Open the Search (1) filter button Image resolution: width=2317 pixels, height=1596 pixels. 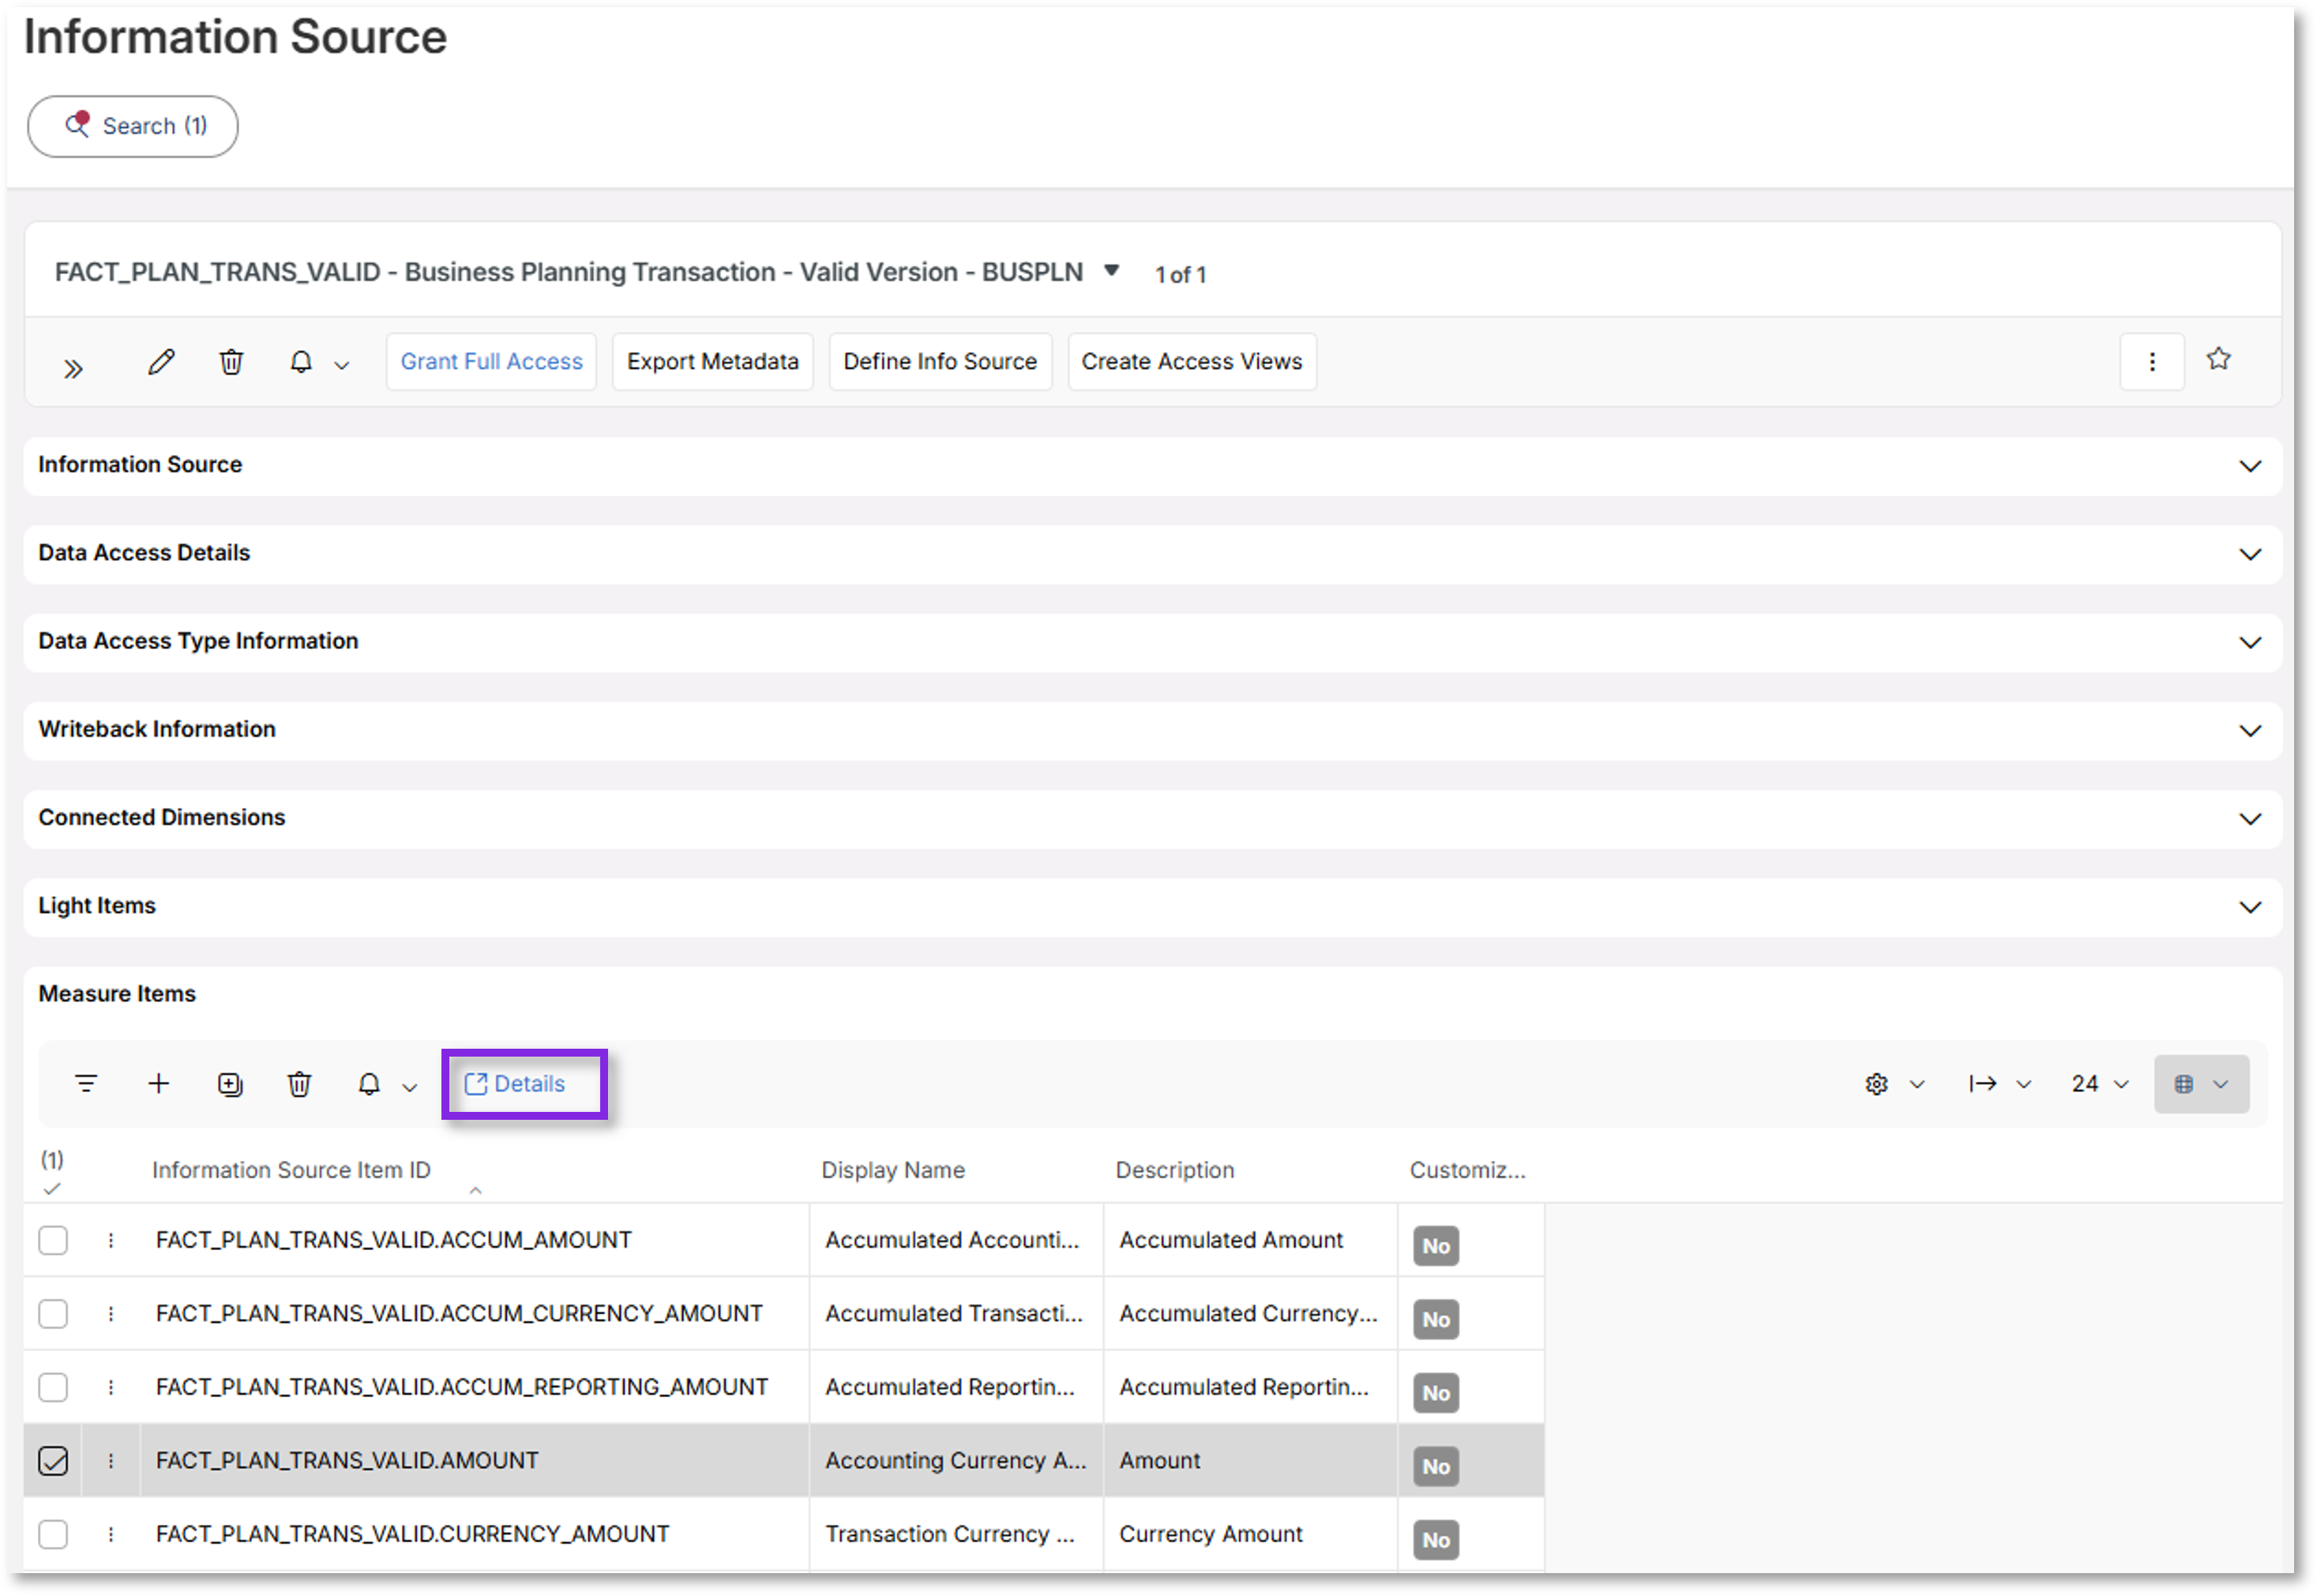[x=132, y=126]
